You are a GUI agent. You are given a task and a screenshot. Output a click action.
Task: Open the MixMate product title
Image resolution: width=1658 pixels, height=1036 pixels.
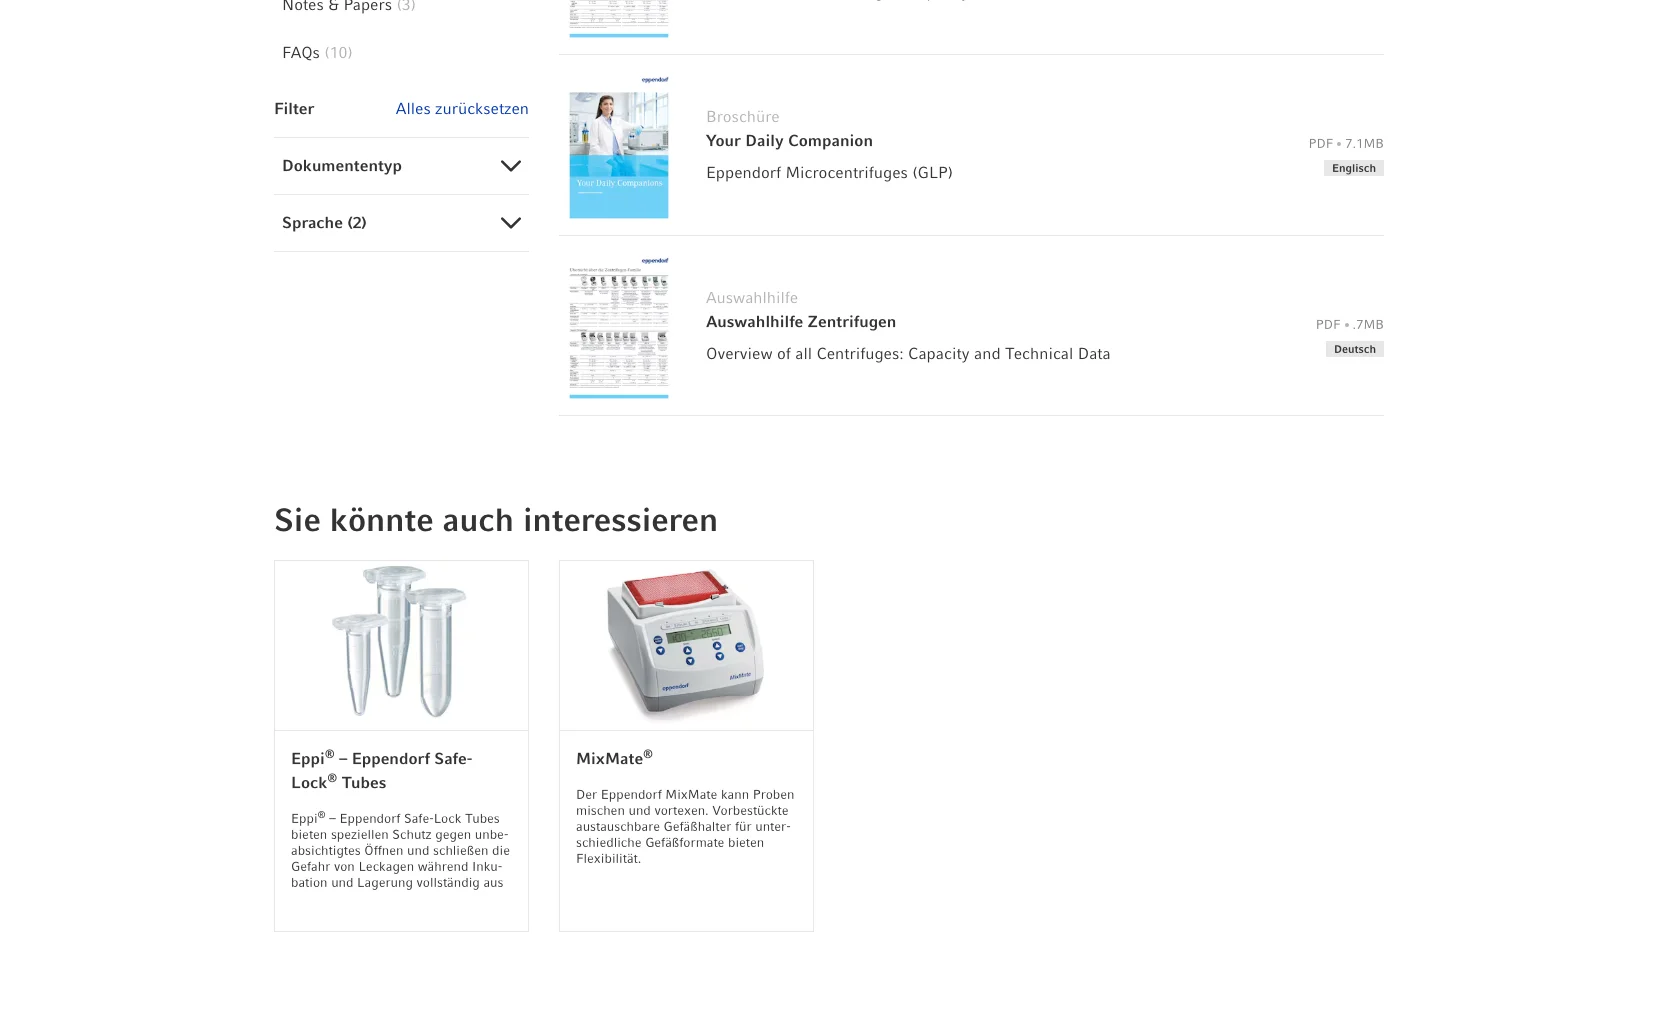pos(614,758)
